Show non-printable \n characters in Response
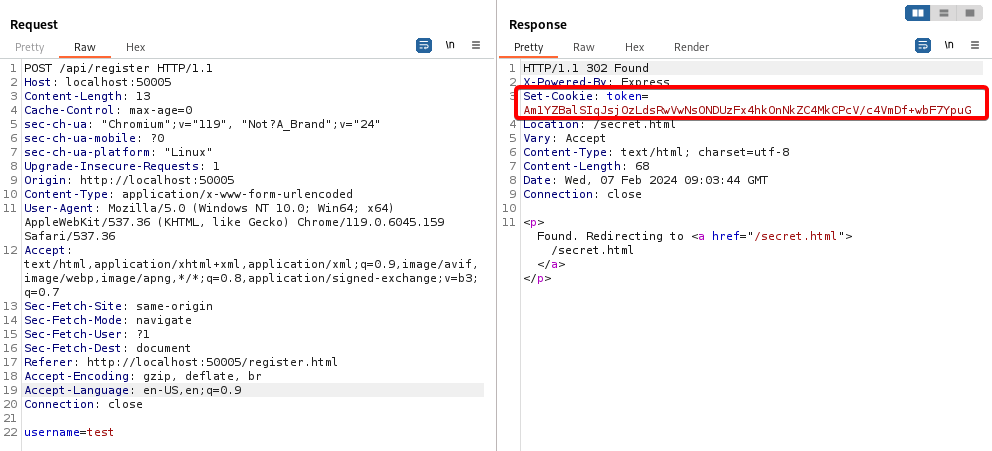The image size is (992, 451). point(949,46)
